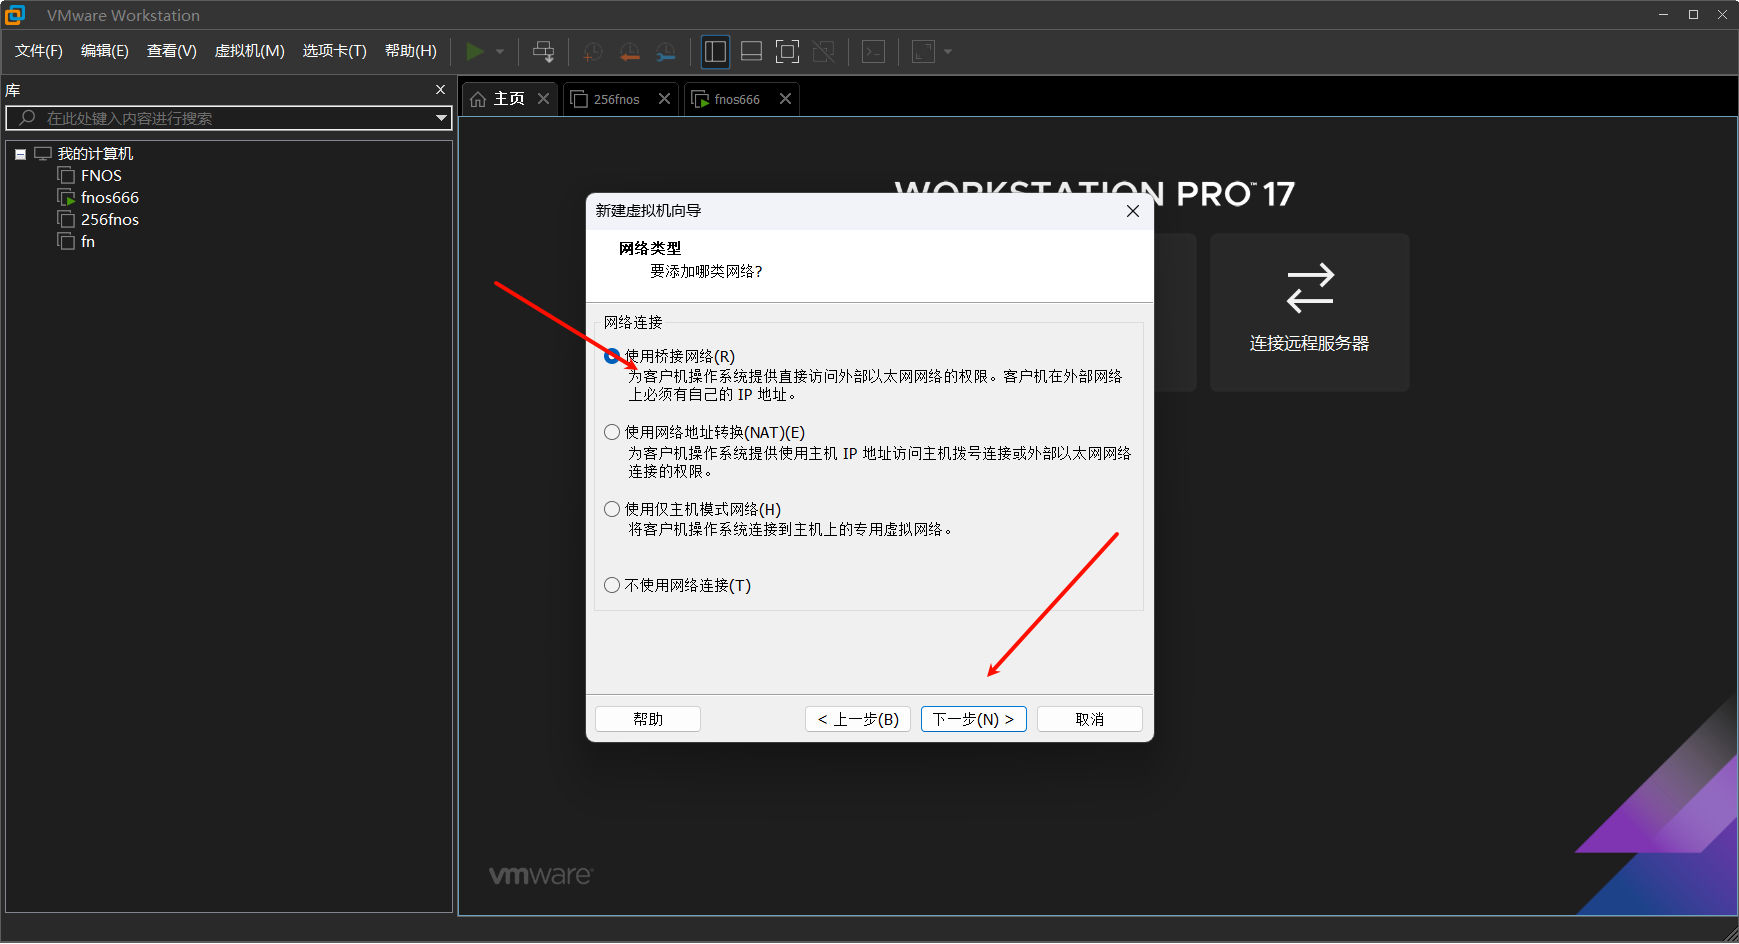Click the console view toolbar icon

(873, 51)
